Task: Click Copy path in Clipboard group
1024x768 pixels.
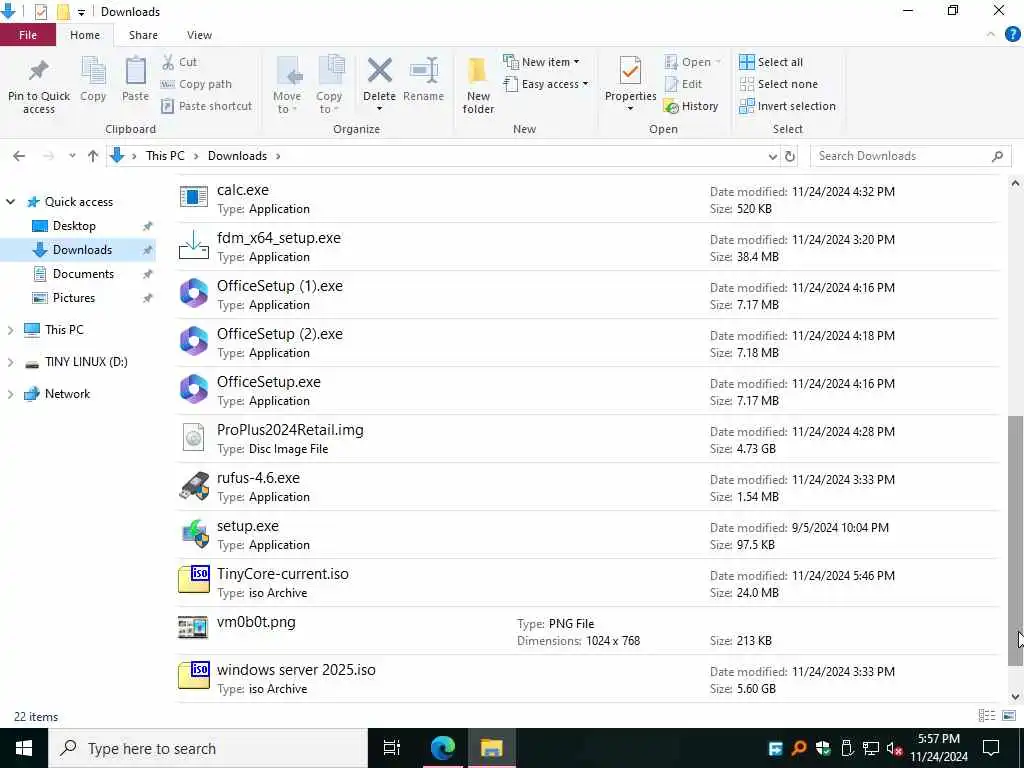Action: 196,84
